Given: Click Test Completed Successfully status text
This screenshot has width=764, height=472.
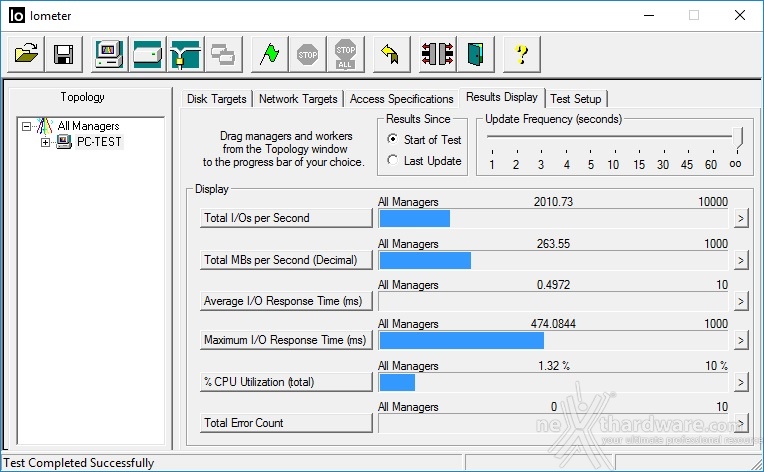Looking at the screenshot, I should tap(78, 463).
